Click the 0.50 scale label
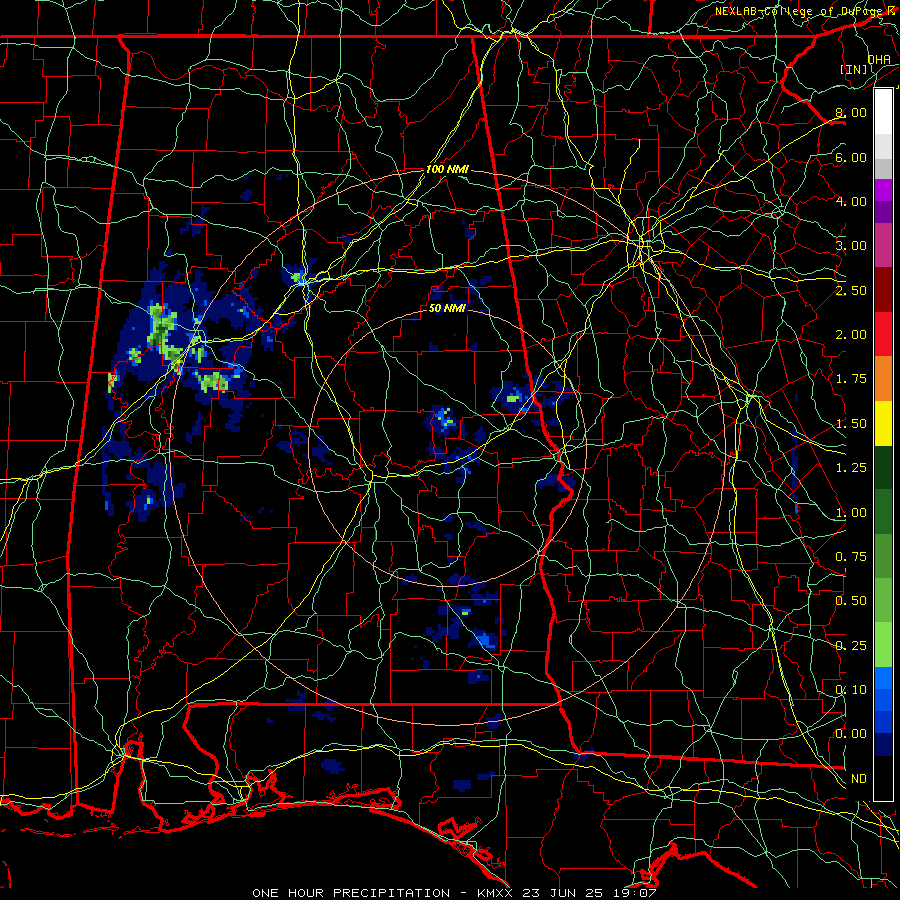This screenshot has width=900, height=900. (851, 601)
